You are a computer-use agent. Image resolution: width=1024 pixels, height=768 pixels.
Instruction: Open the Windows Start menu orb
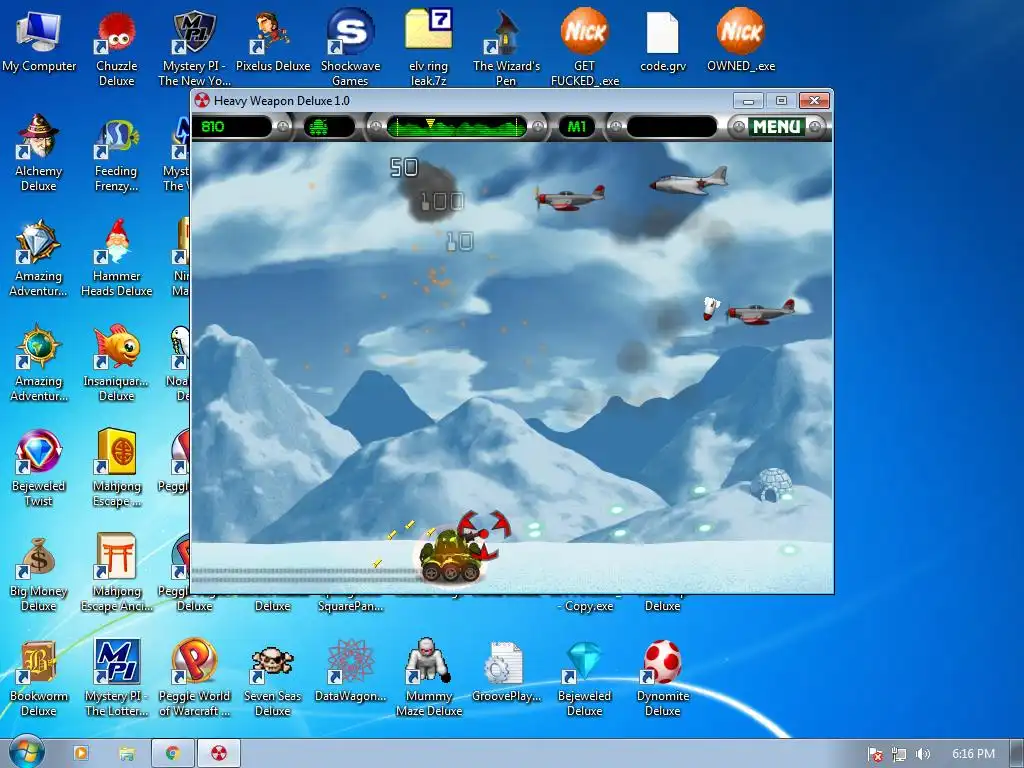27,753
